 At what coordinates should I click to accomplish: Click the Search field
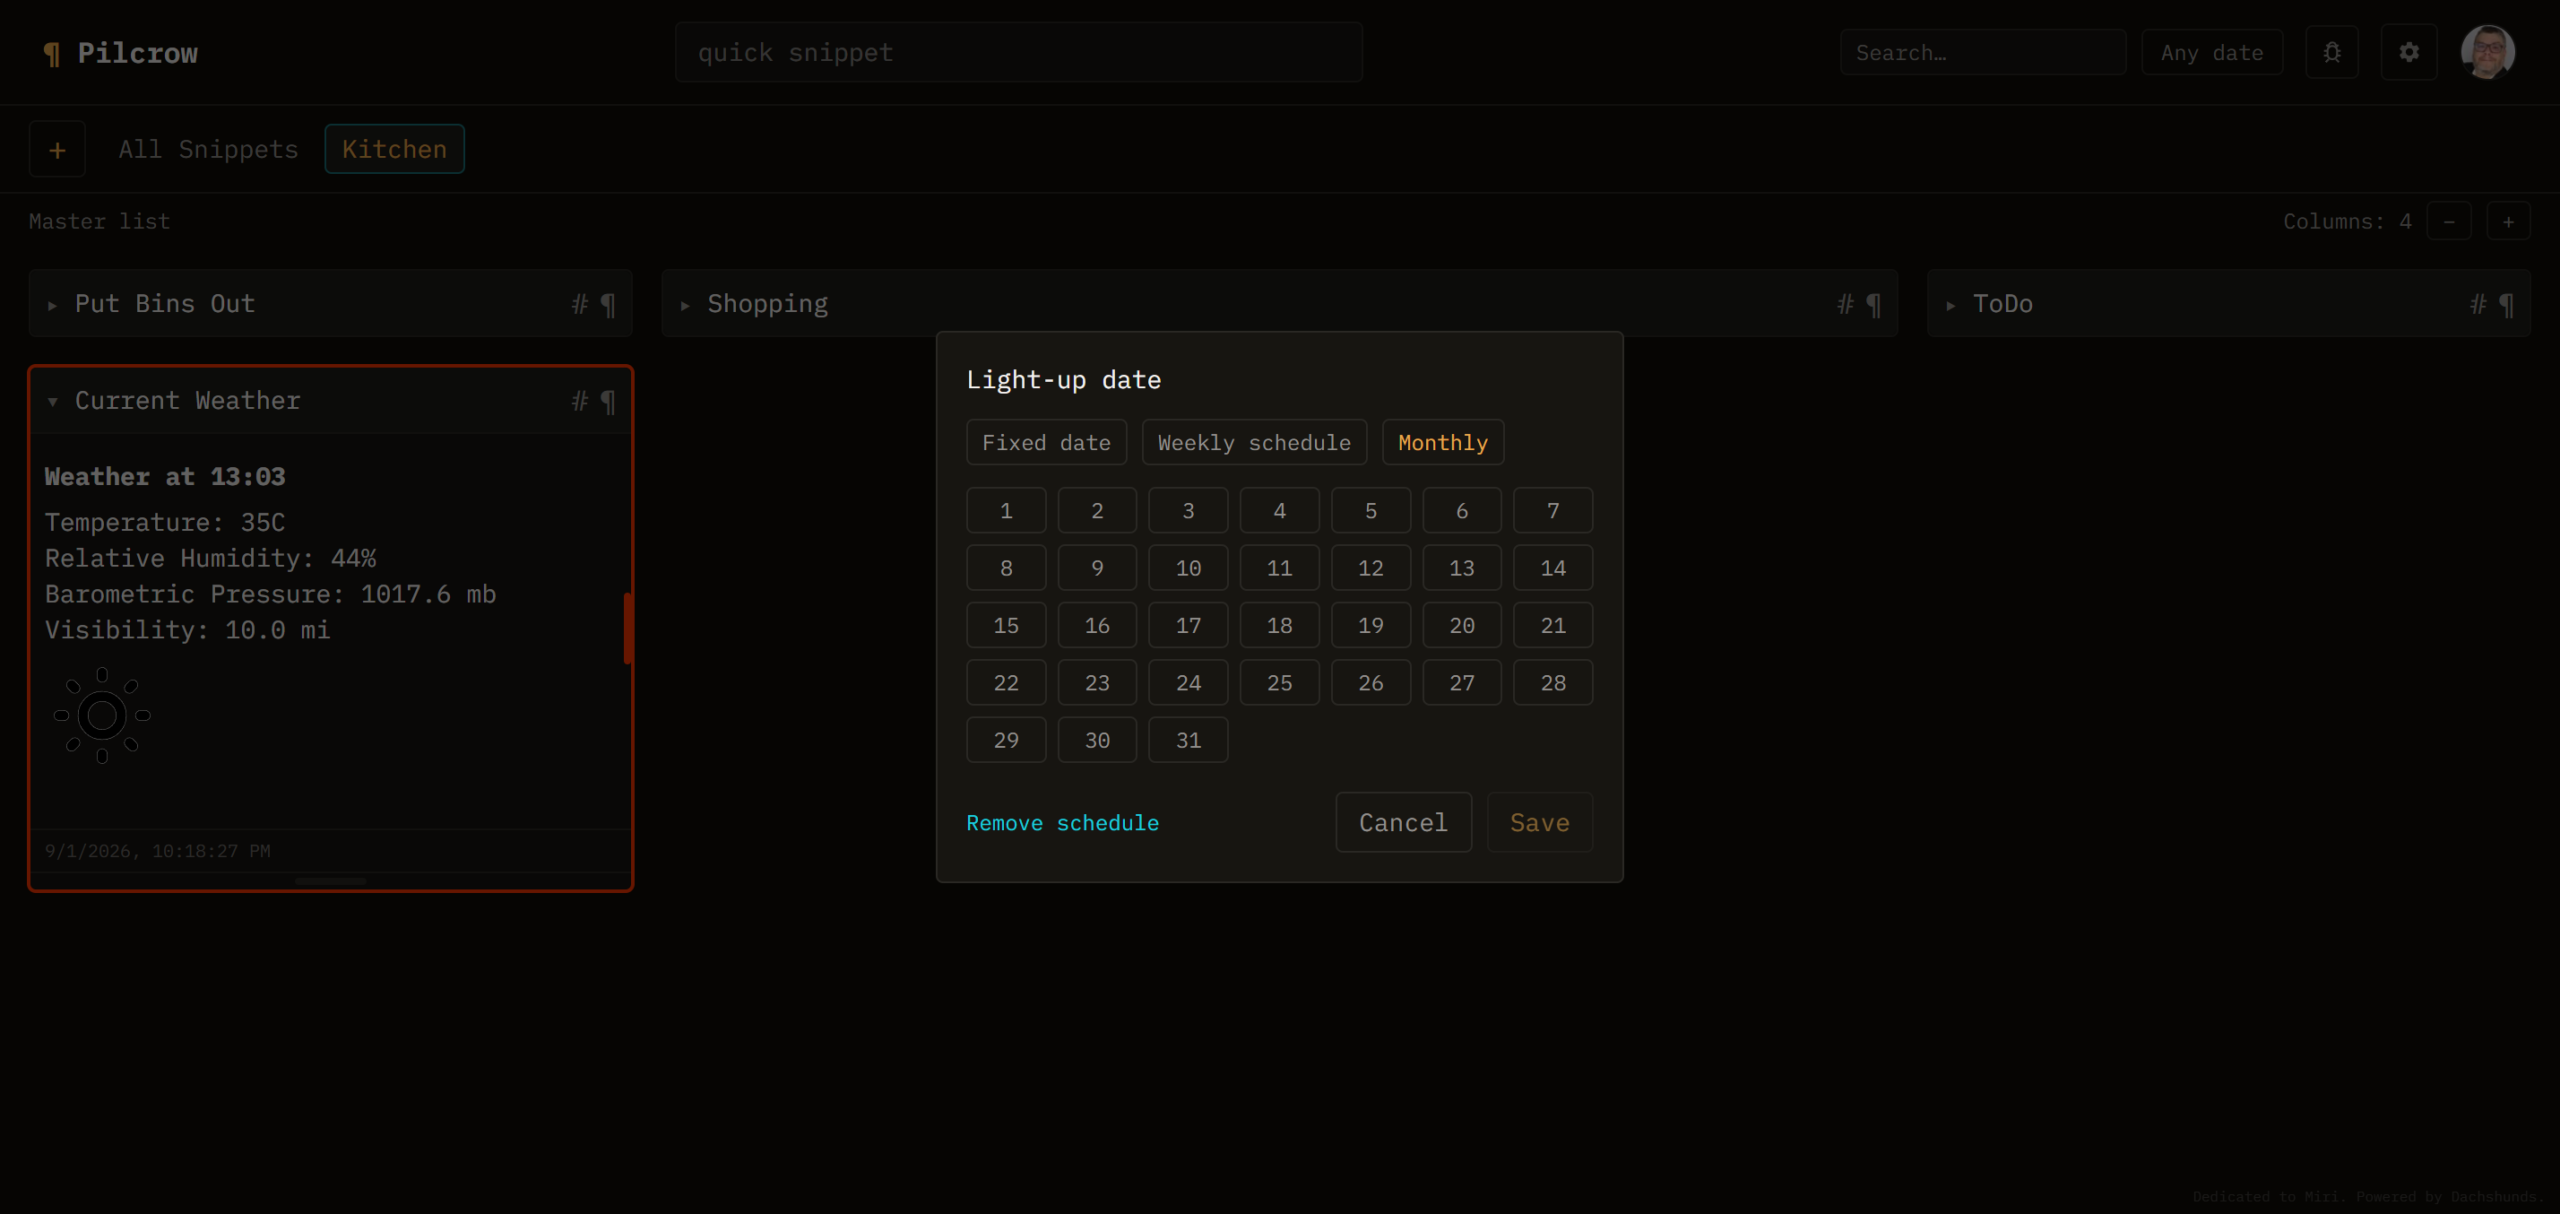[x=1982, y=52]
